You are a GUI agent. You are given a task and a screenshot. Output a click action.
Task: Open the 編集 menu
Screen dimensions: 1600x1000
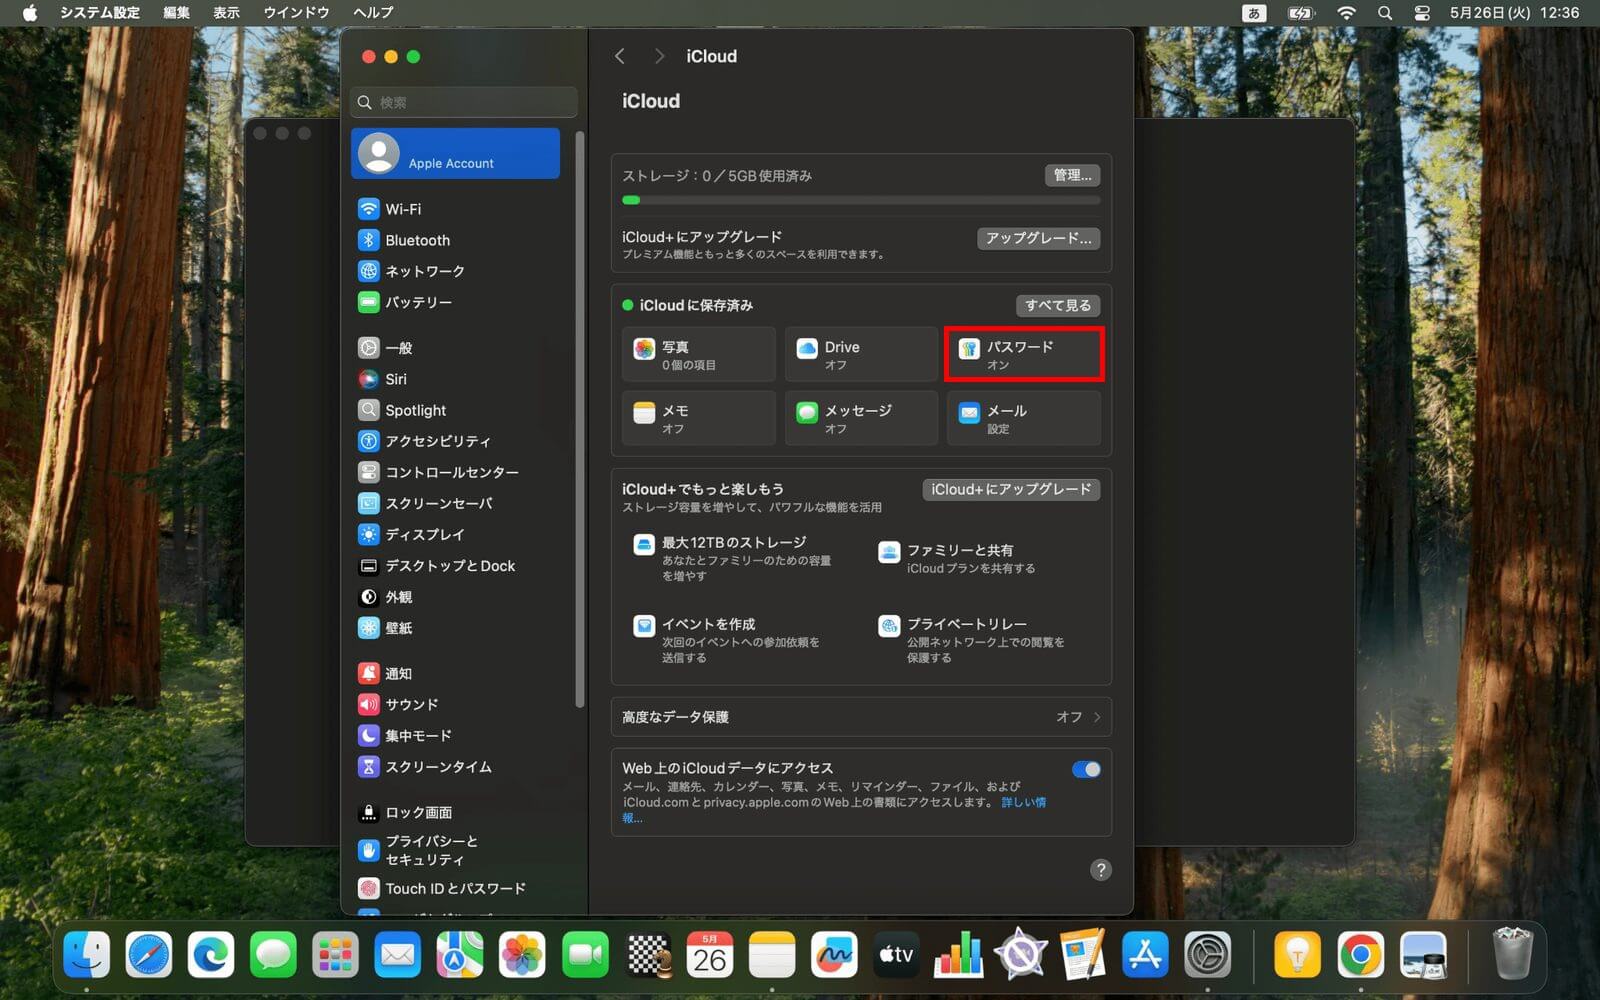(x=176, y=13)
